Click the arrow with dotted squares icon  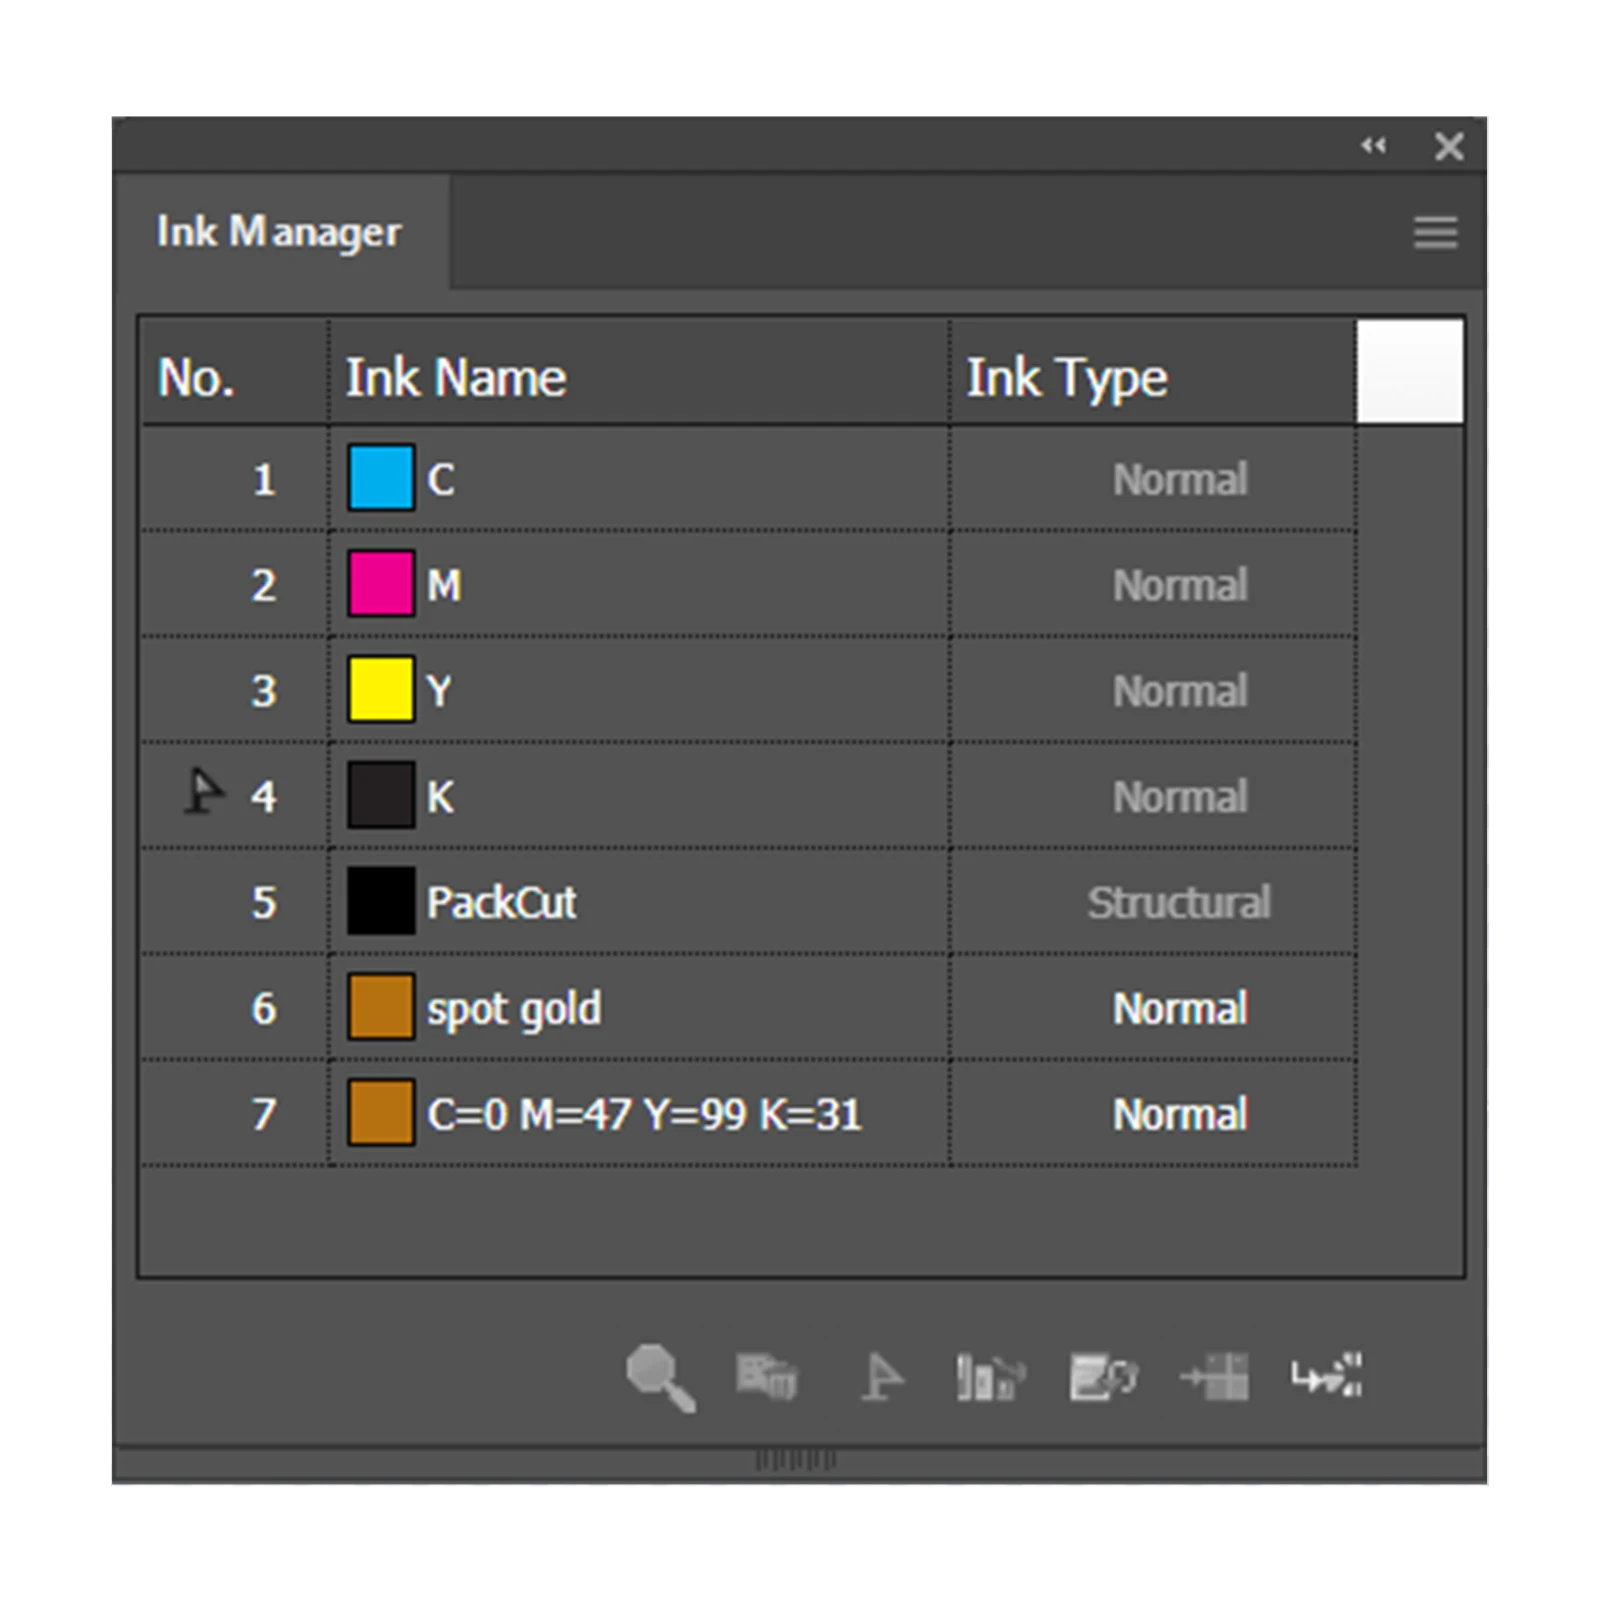coord(1326,1376)
